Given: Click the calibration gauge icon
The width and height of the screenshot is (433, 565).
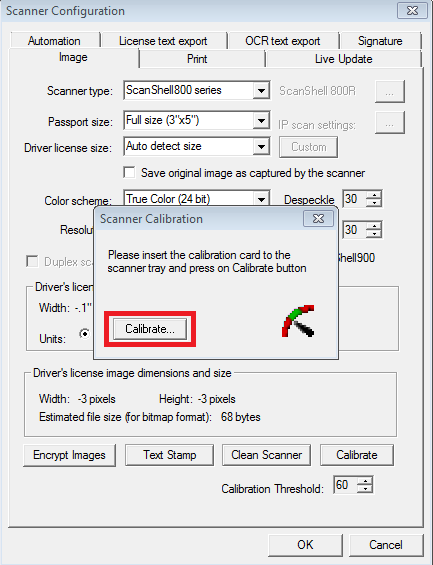Looking at the screenshot, I should [x=298, y=321].
